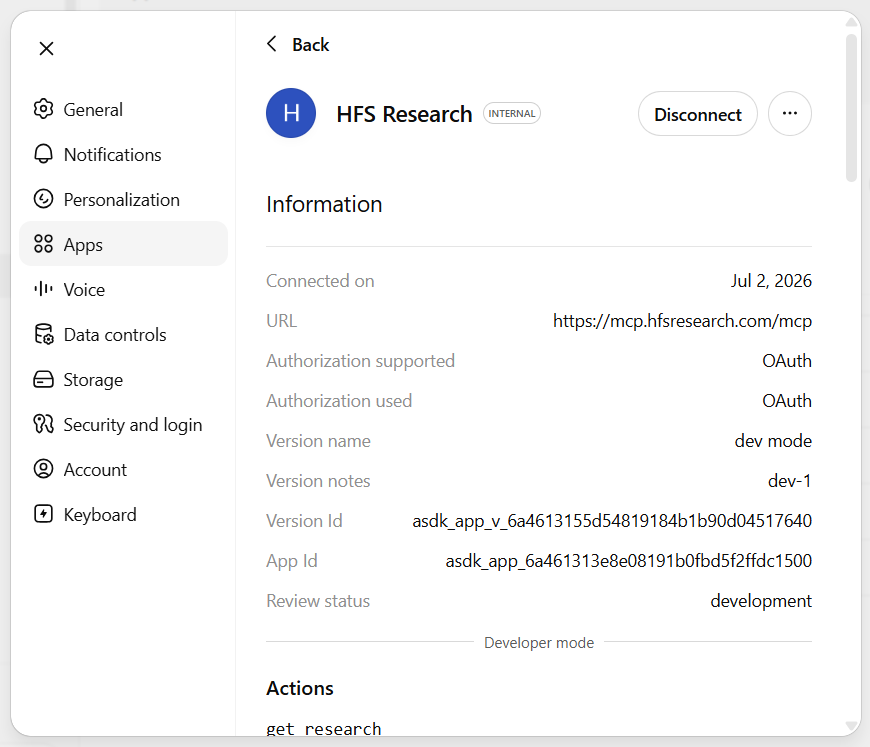Click the Voice waveform icon
870x747 pixels.
click(x=43, y=289)
